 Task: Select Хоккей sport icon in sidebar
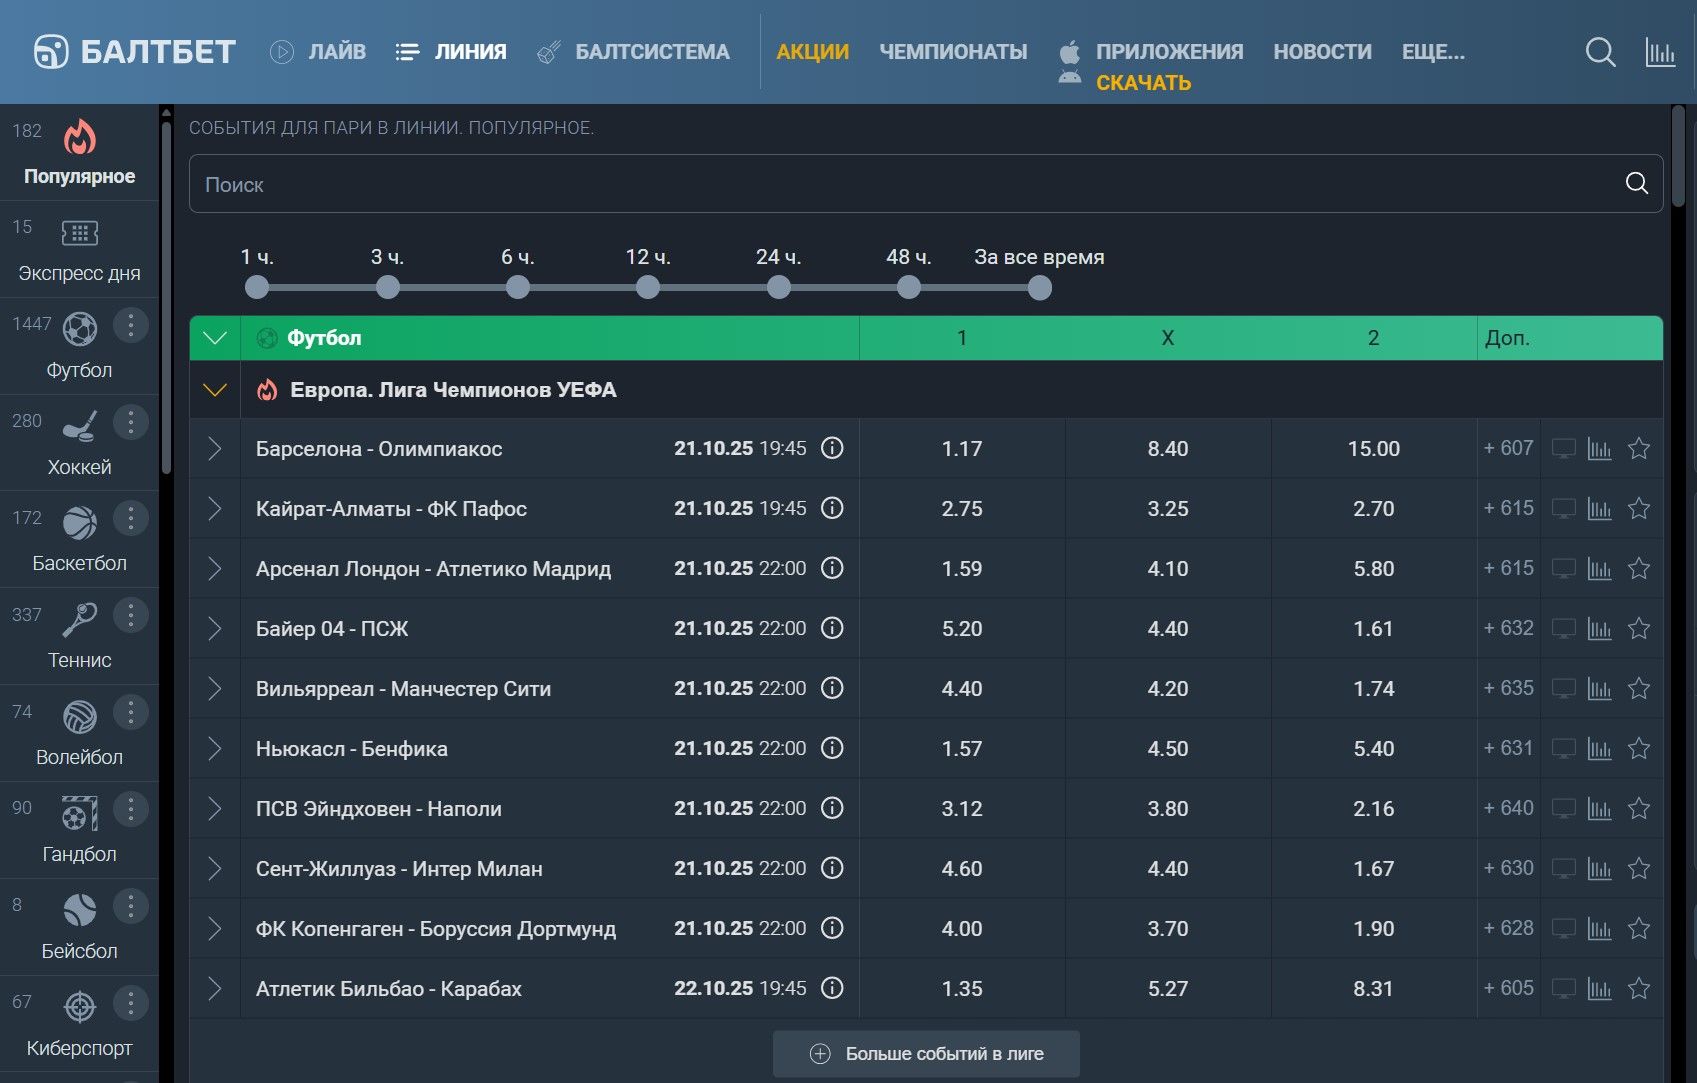79,426
